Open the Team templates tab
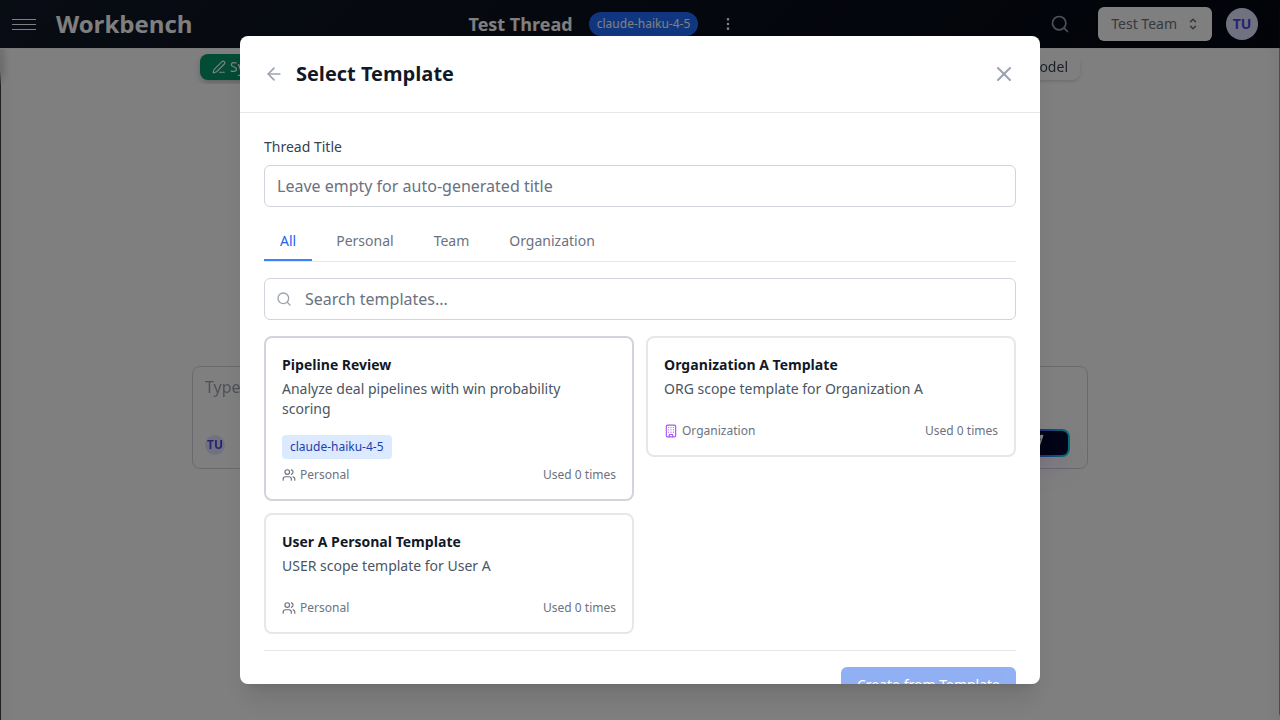 point(451,241)
